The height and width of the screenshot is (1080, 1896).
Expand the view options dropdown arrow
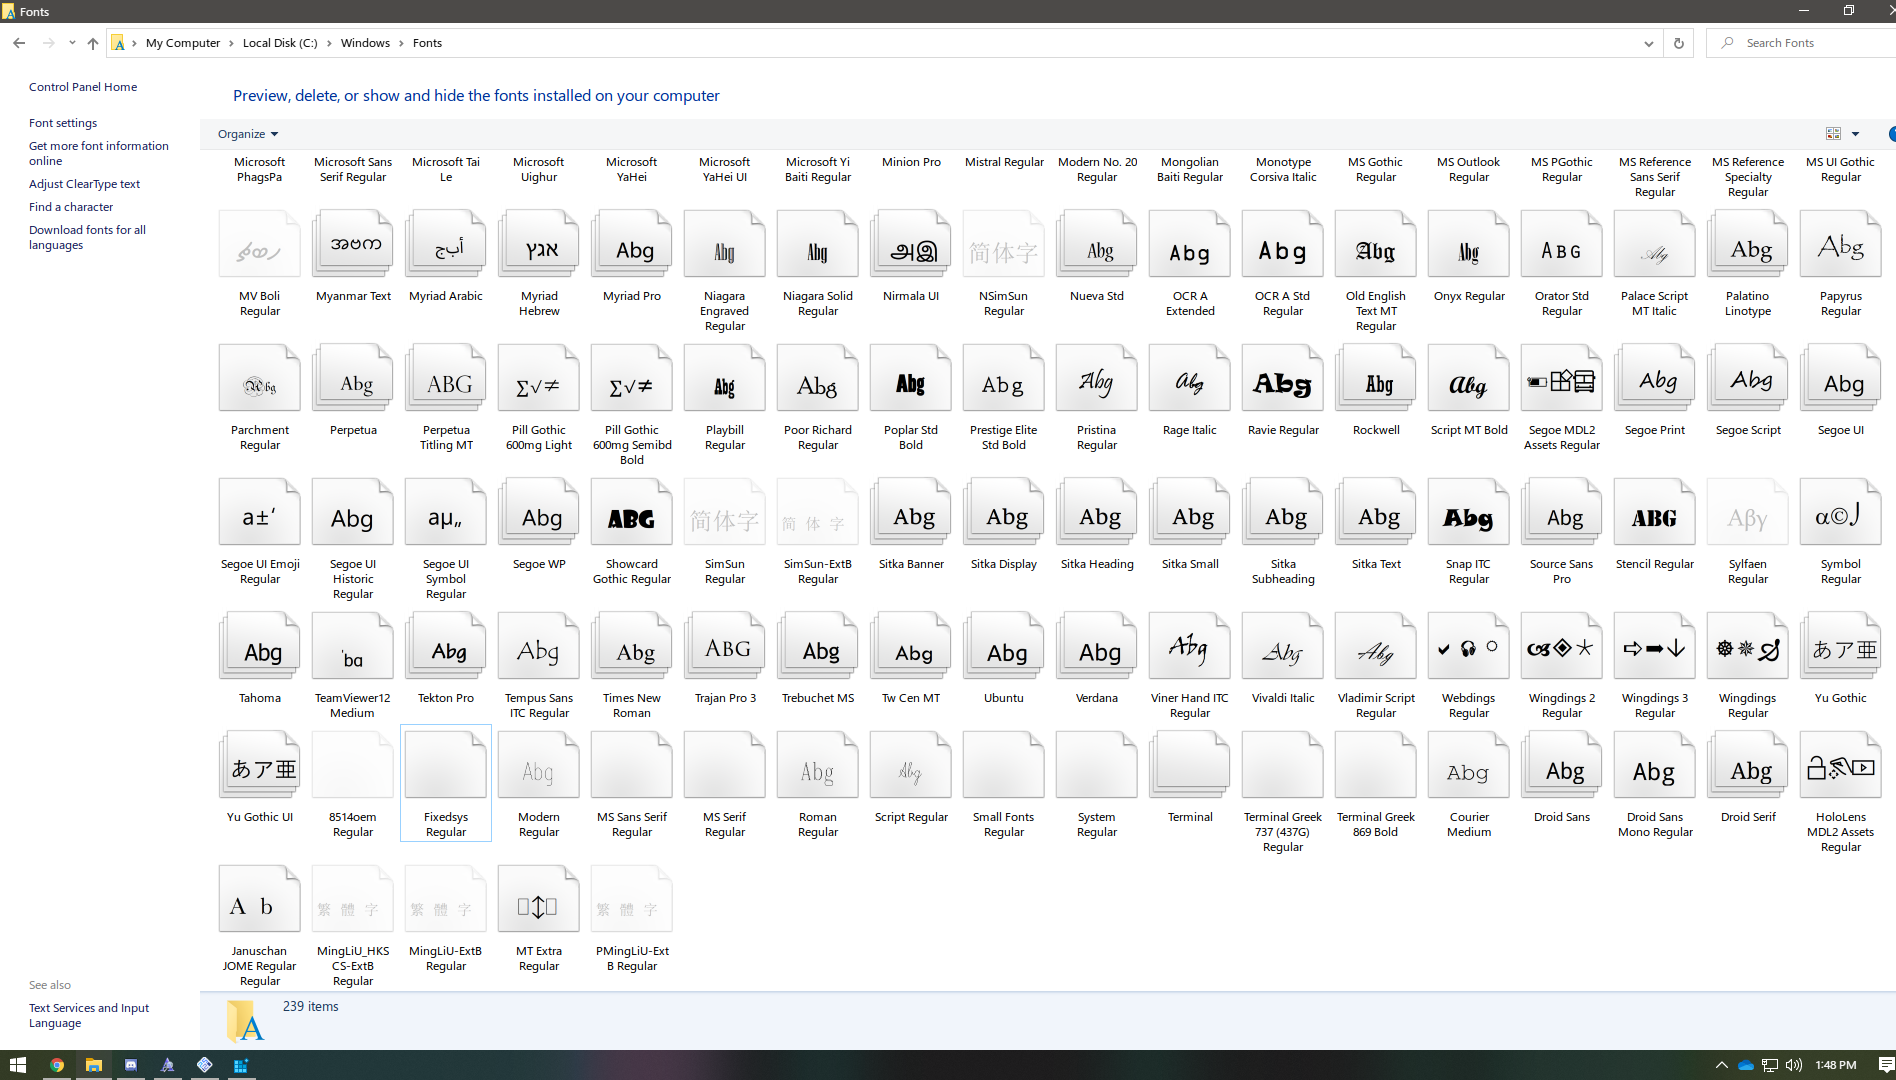tap(1855, 134)
